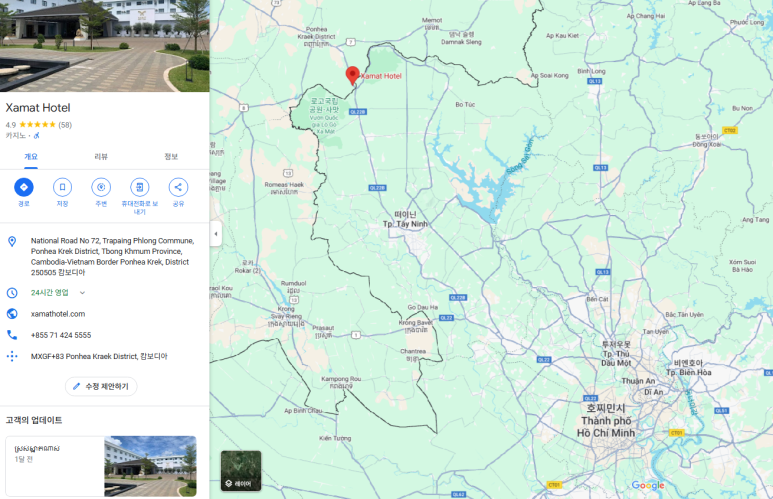Click the QL22B road shield near park
773x499 pixels.
click(x=357, y=112)
